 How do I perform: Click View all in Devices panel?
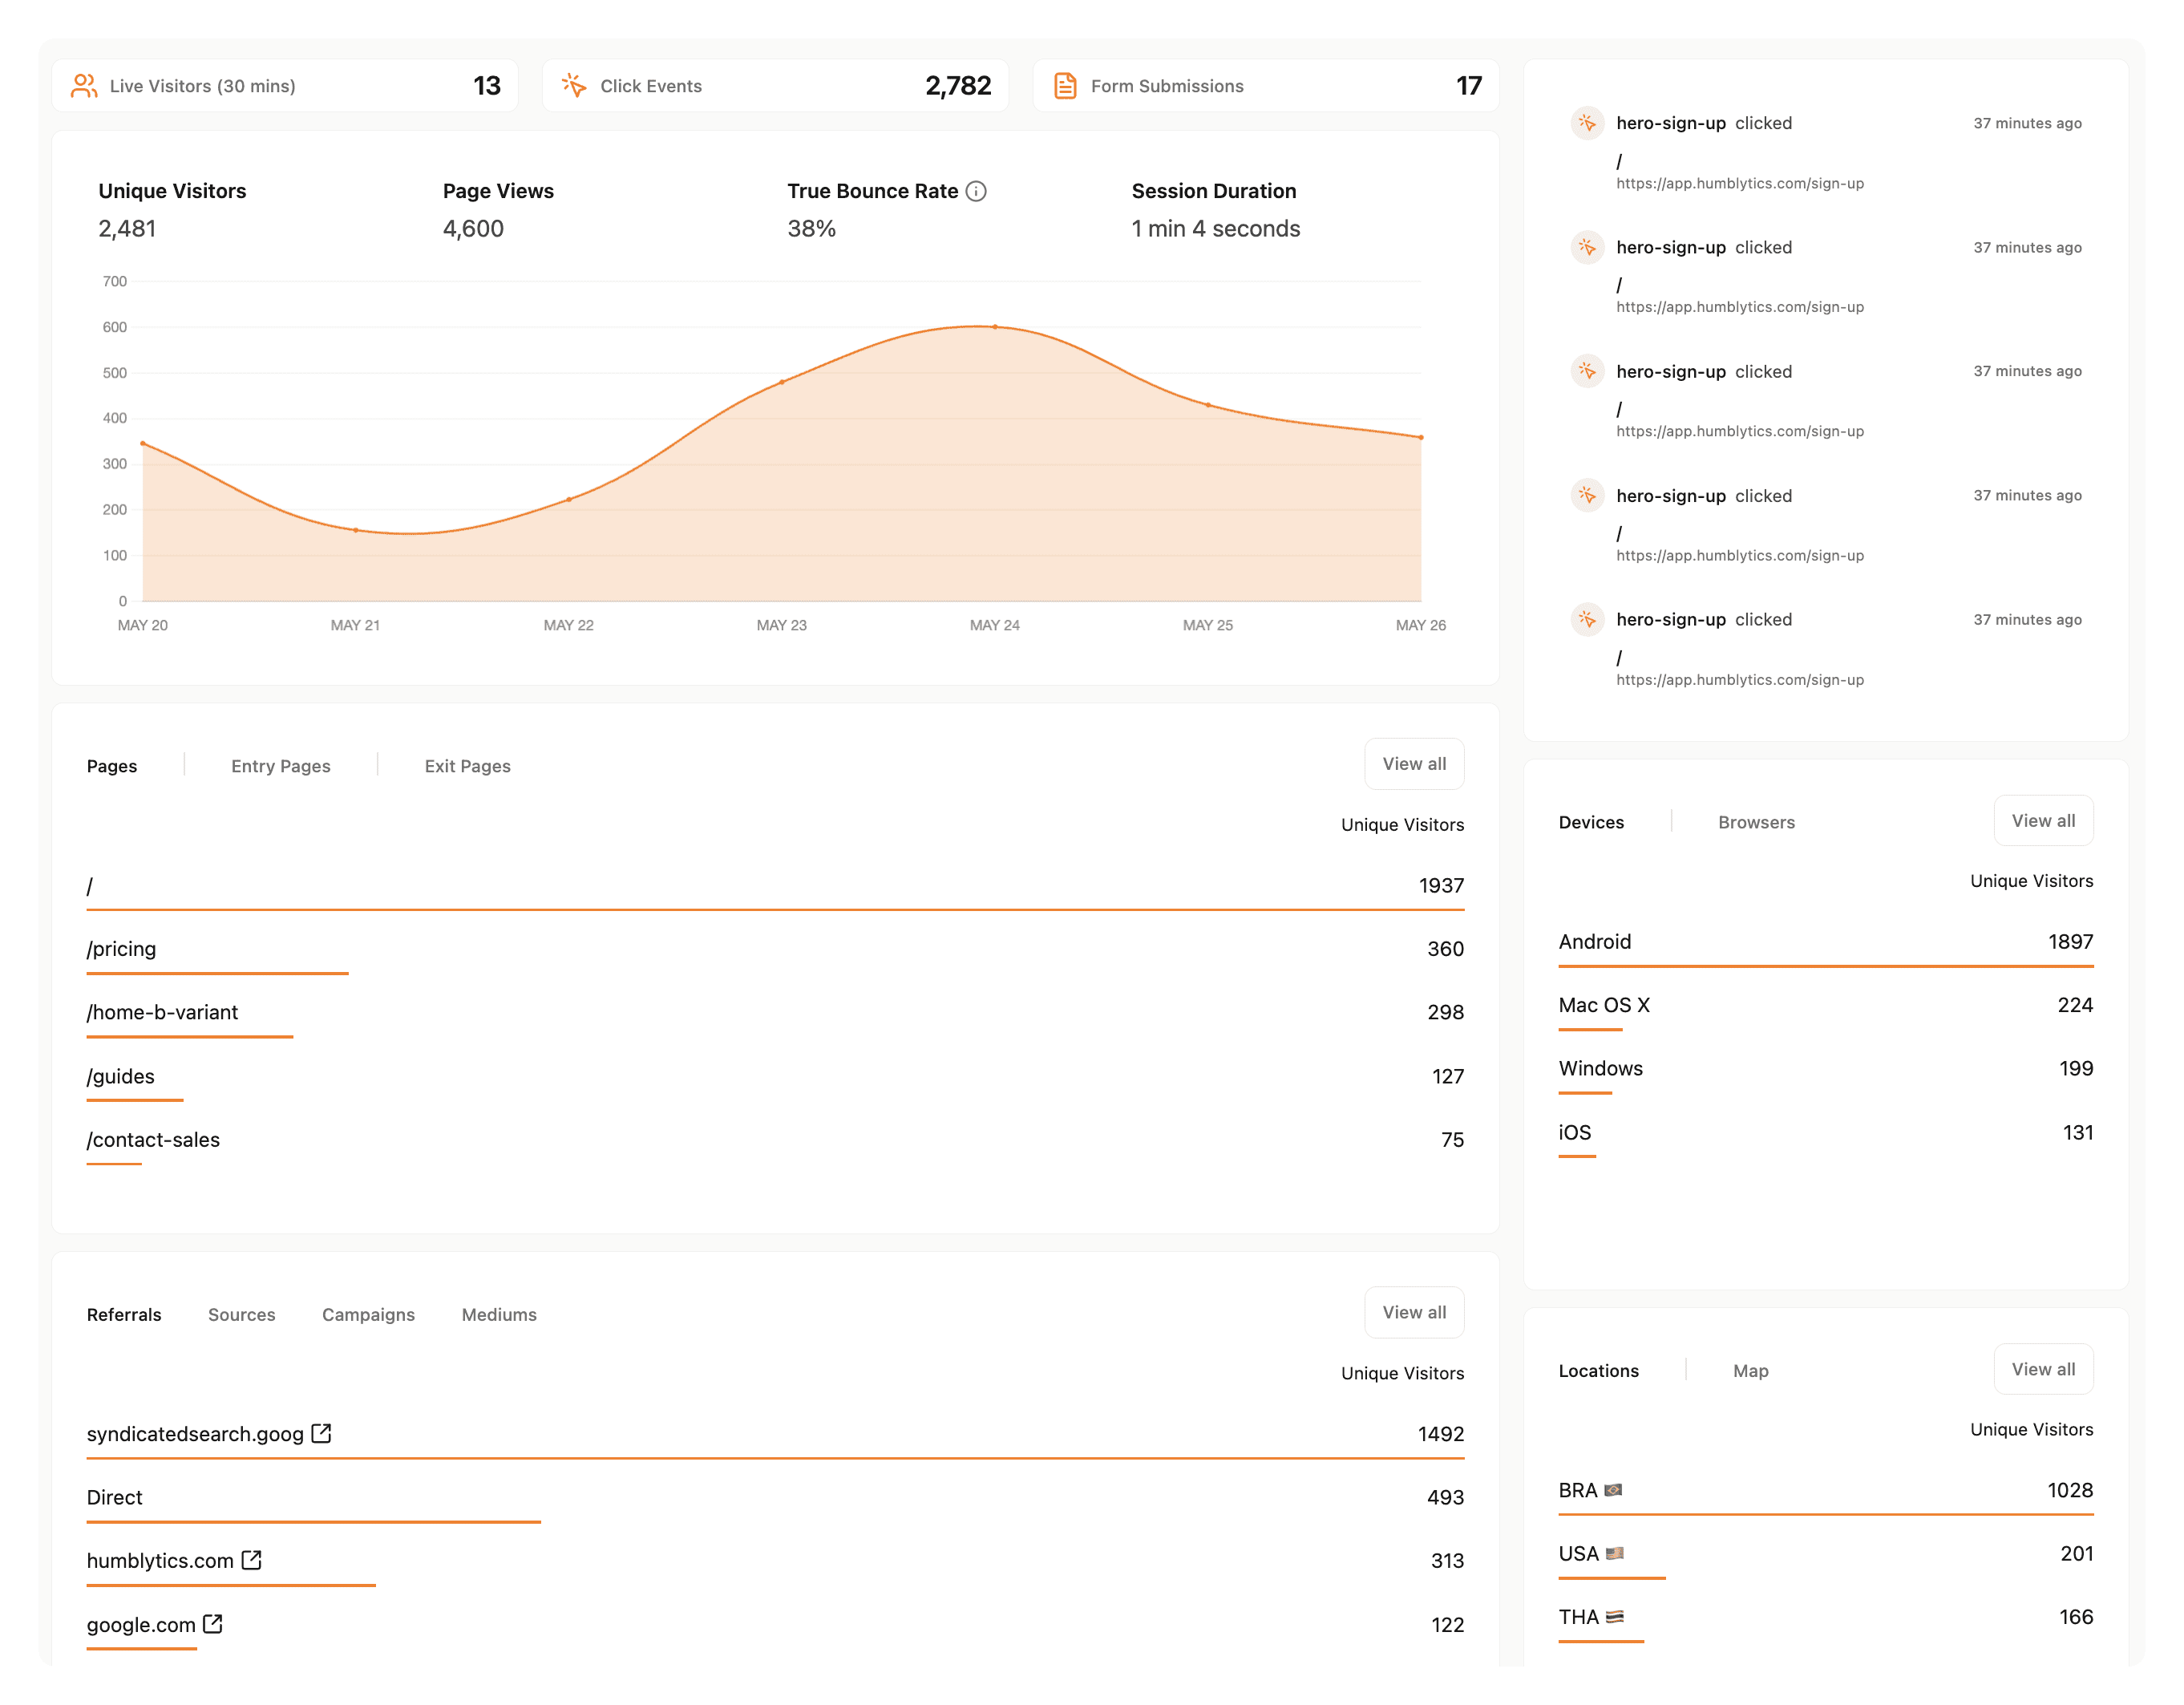tap(2043, 820)
